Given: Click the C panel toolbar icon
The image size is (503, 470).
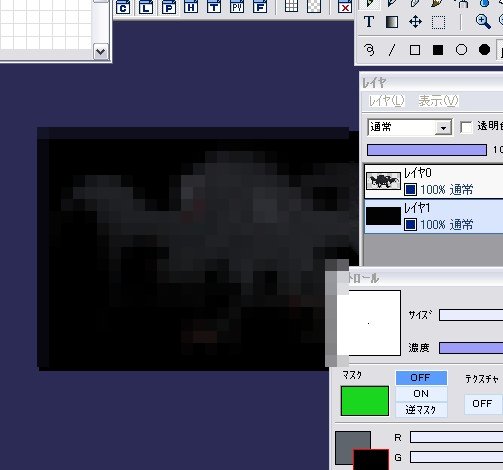Looking at the screenshot, I should tap(123, 7).
